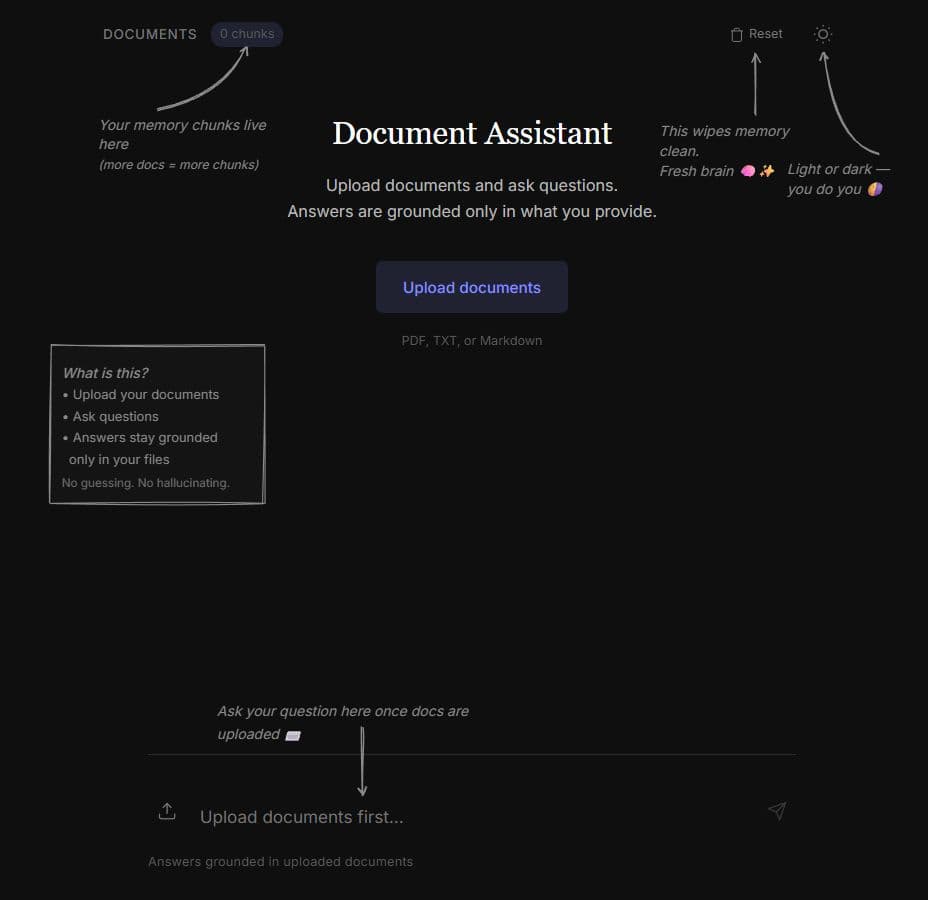Click "PDF, TXT, or Markdown" hint text
The width and height of the screenshot is (928, 900).
click(472, 341)
